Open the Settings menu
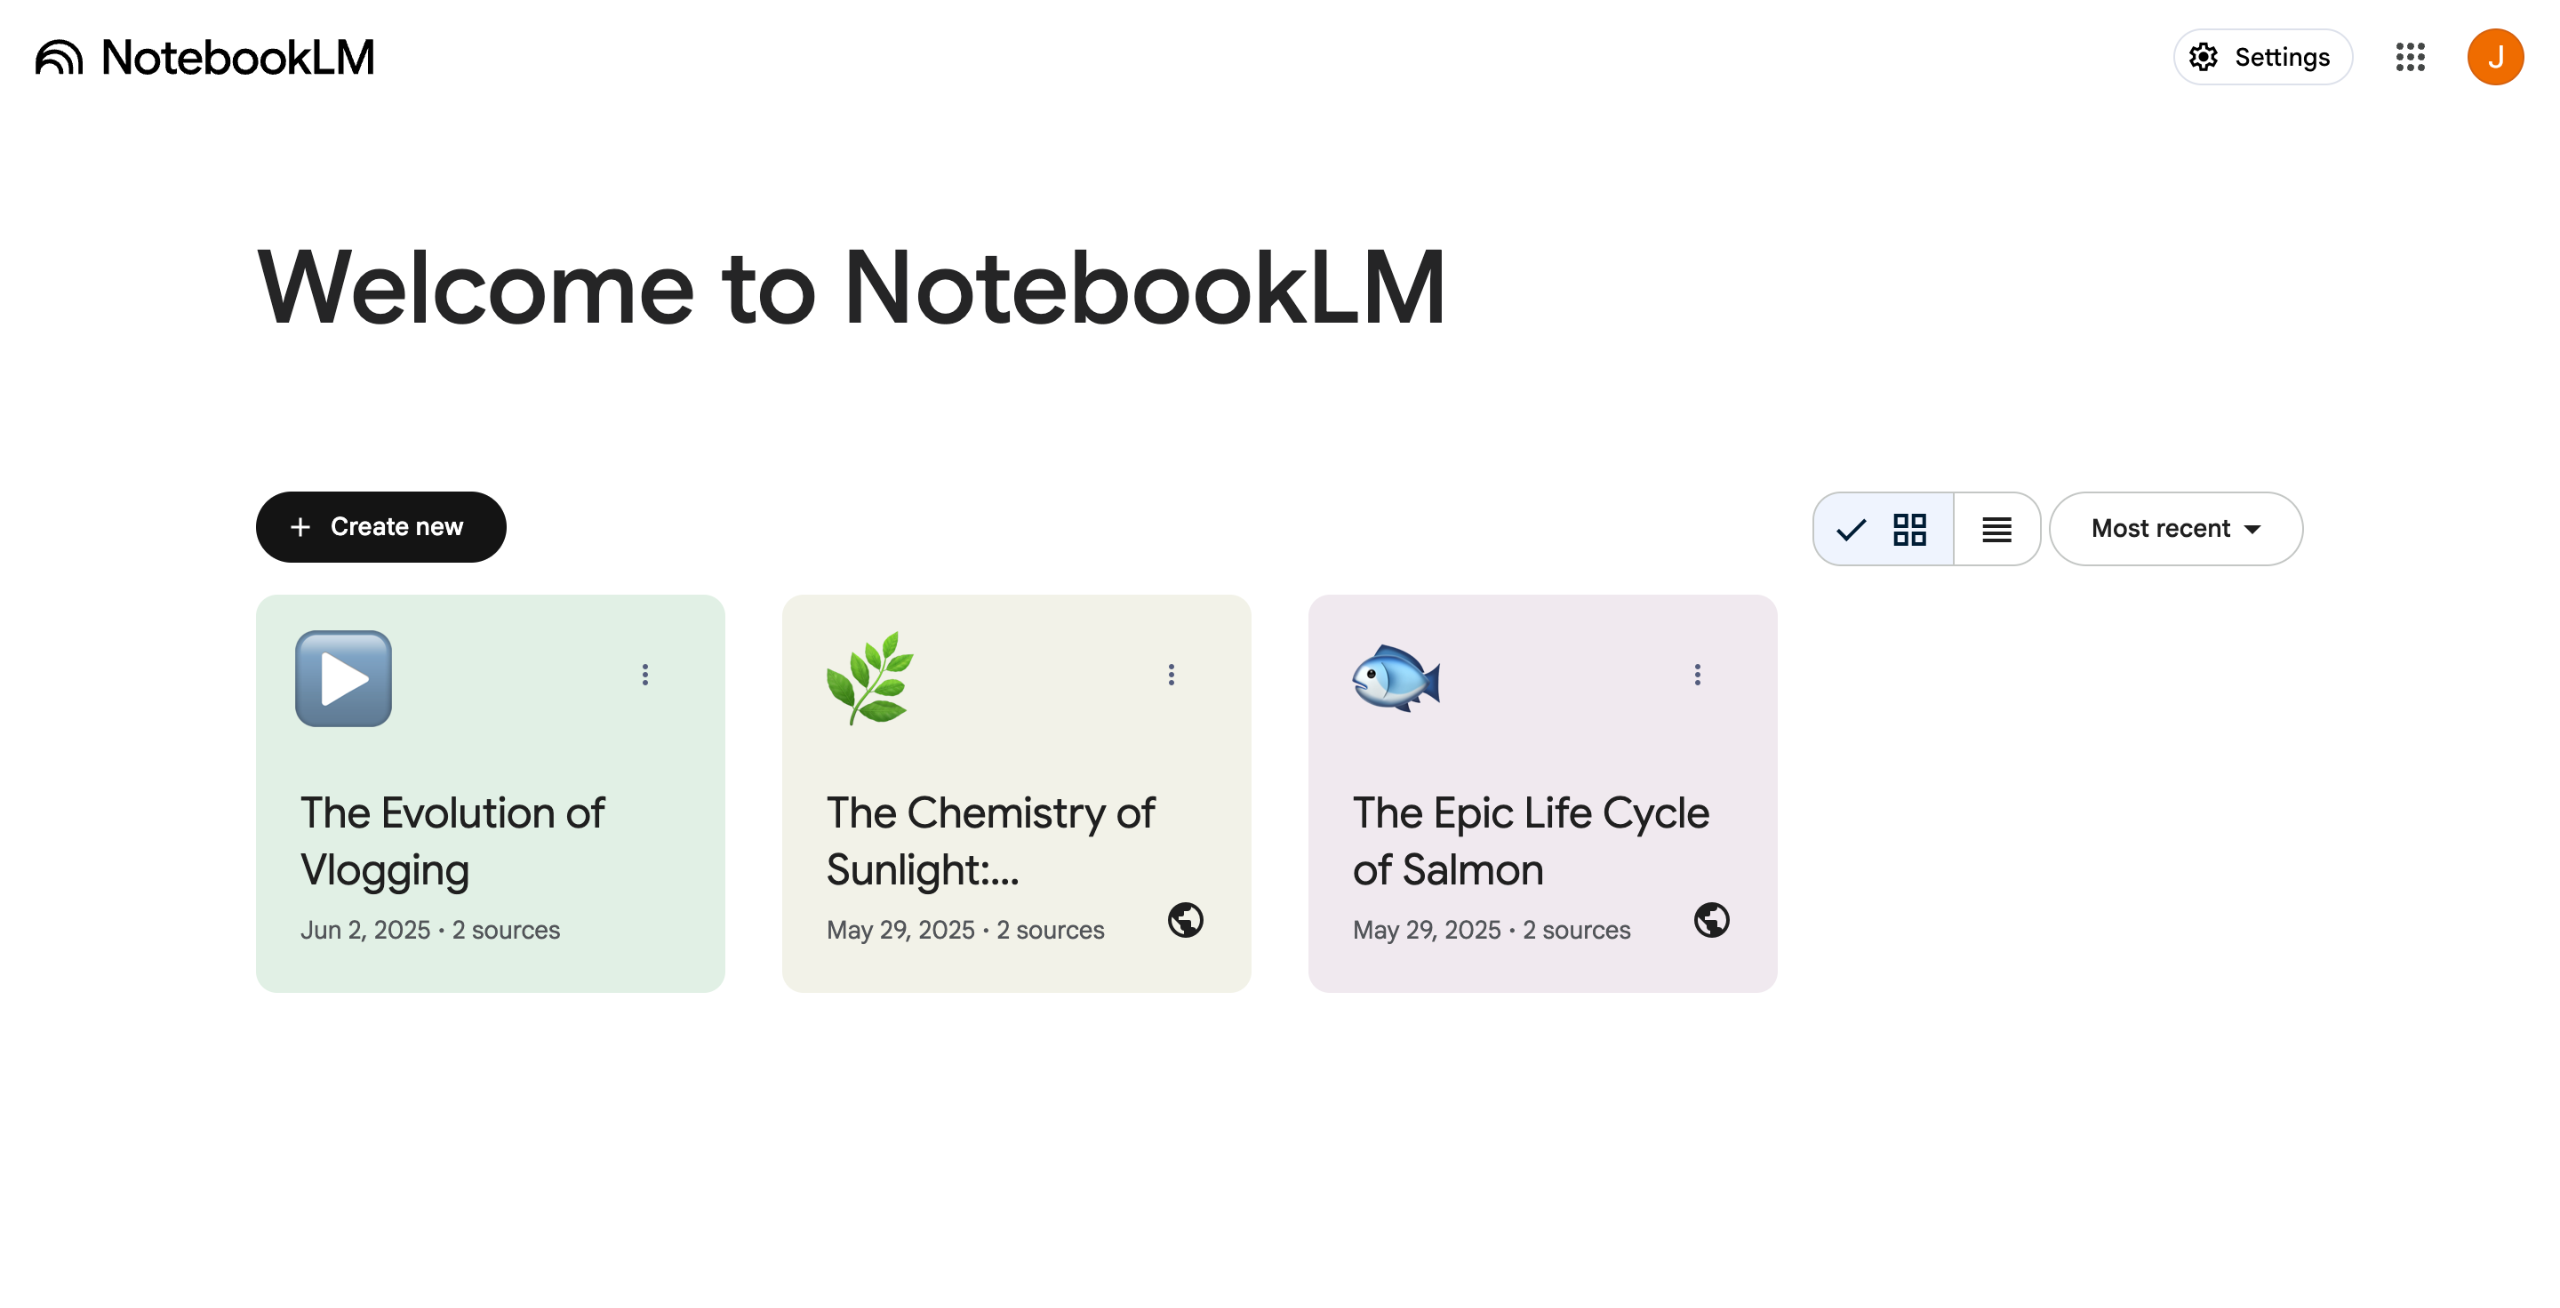 click(2261, 57)
